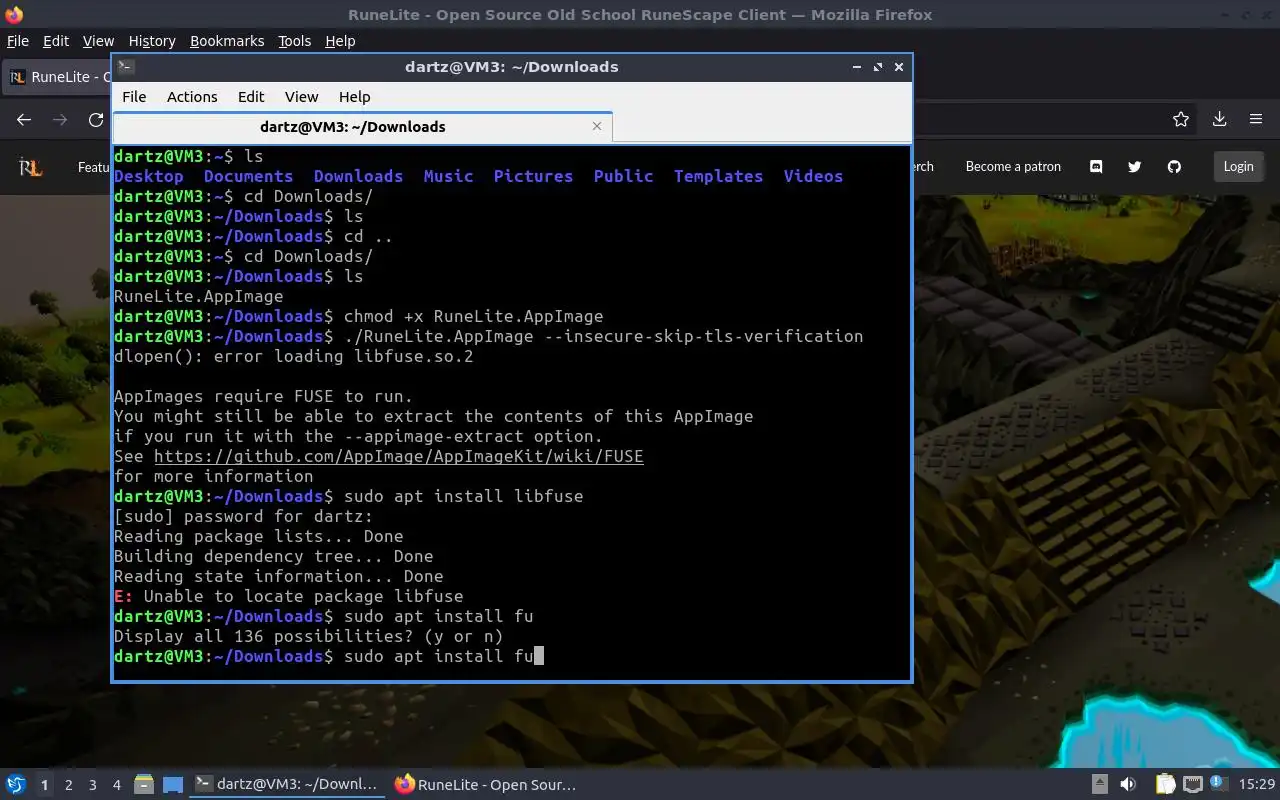Open the network status tray icon
This screenshot has height=800, width=1280.
(x=1192, y=785)
